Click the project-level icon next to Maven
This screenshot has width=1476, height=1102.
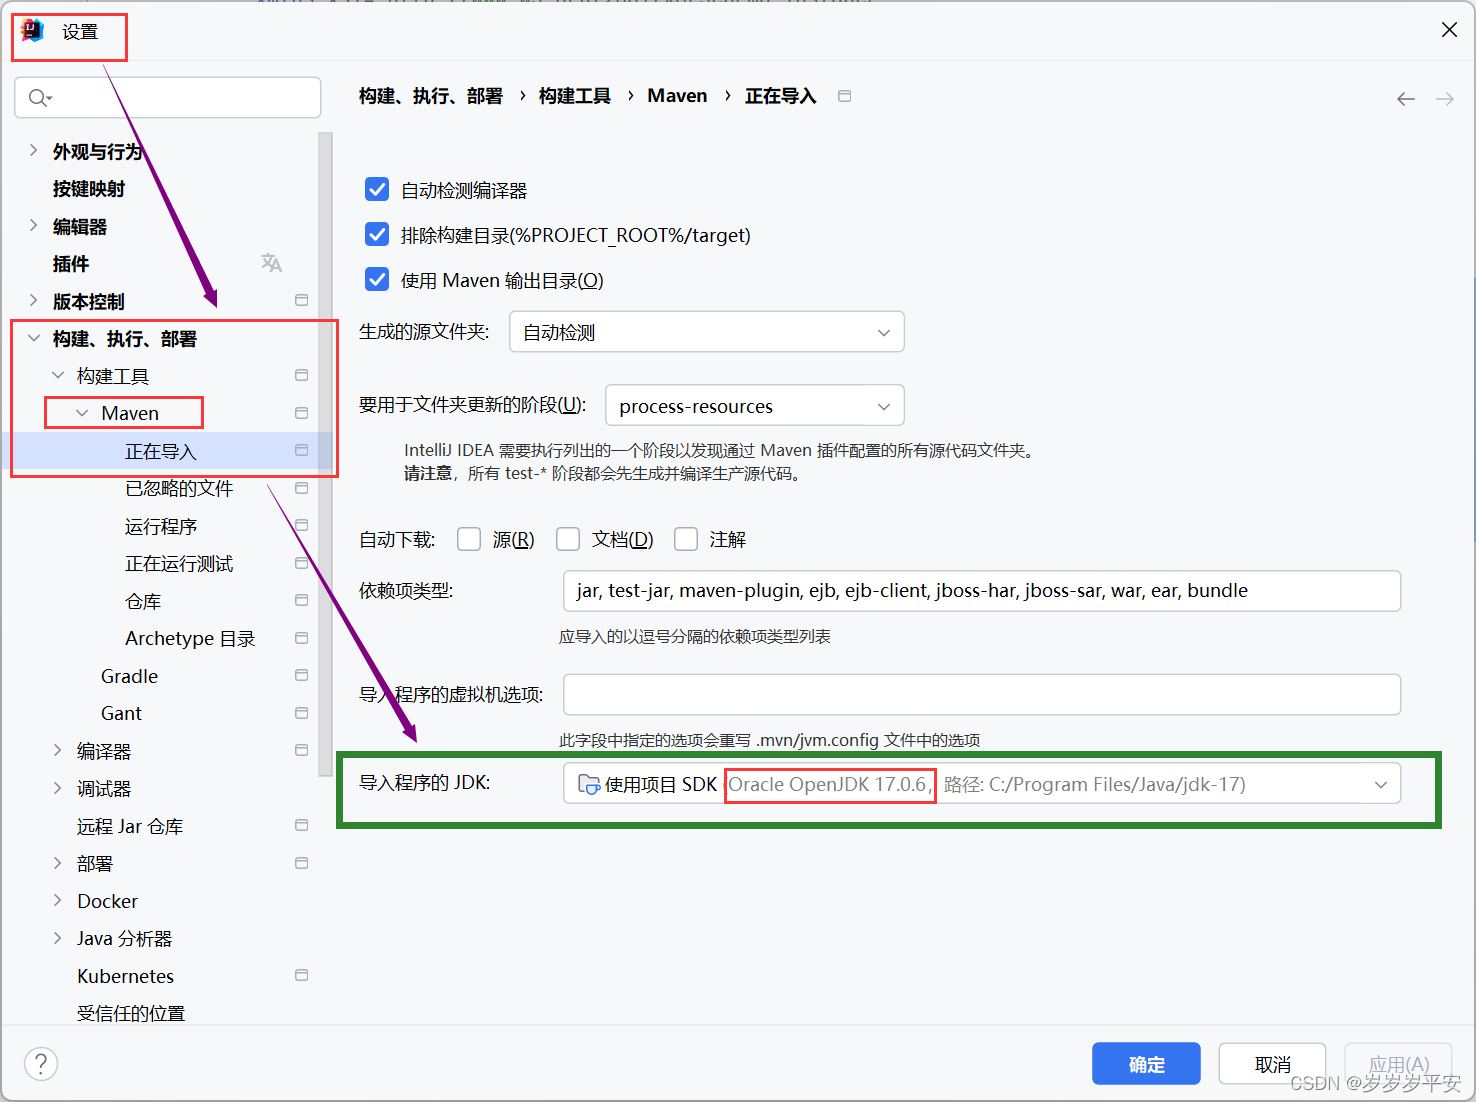[301, 413]
